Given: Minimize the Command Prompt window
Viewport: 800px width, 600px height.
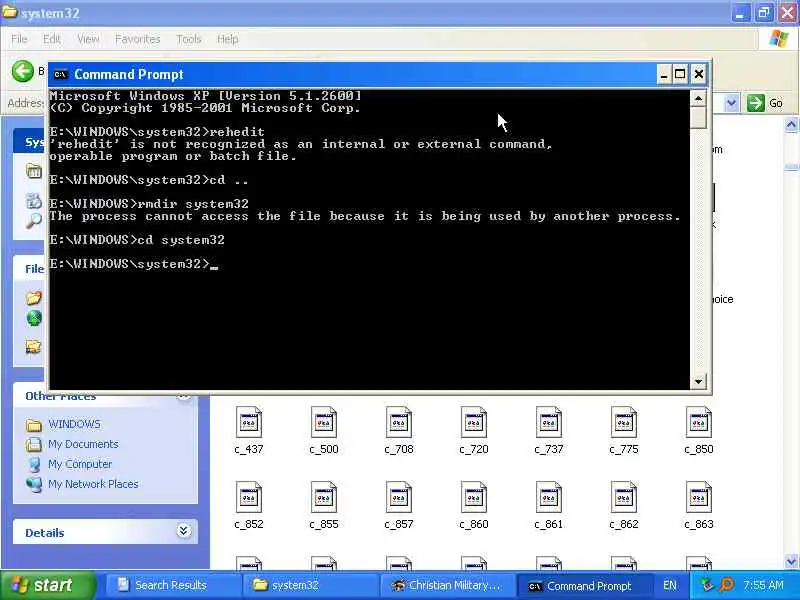Looking at the screenshot, I should pyautogui.click(x=663, y=74).
